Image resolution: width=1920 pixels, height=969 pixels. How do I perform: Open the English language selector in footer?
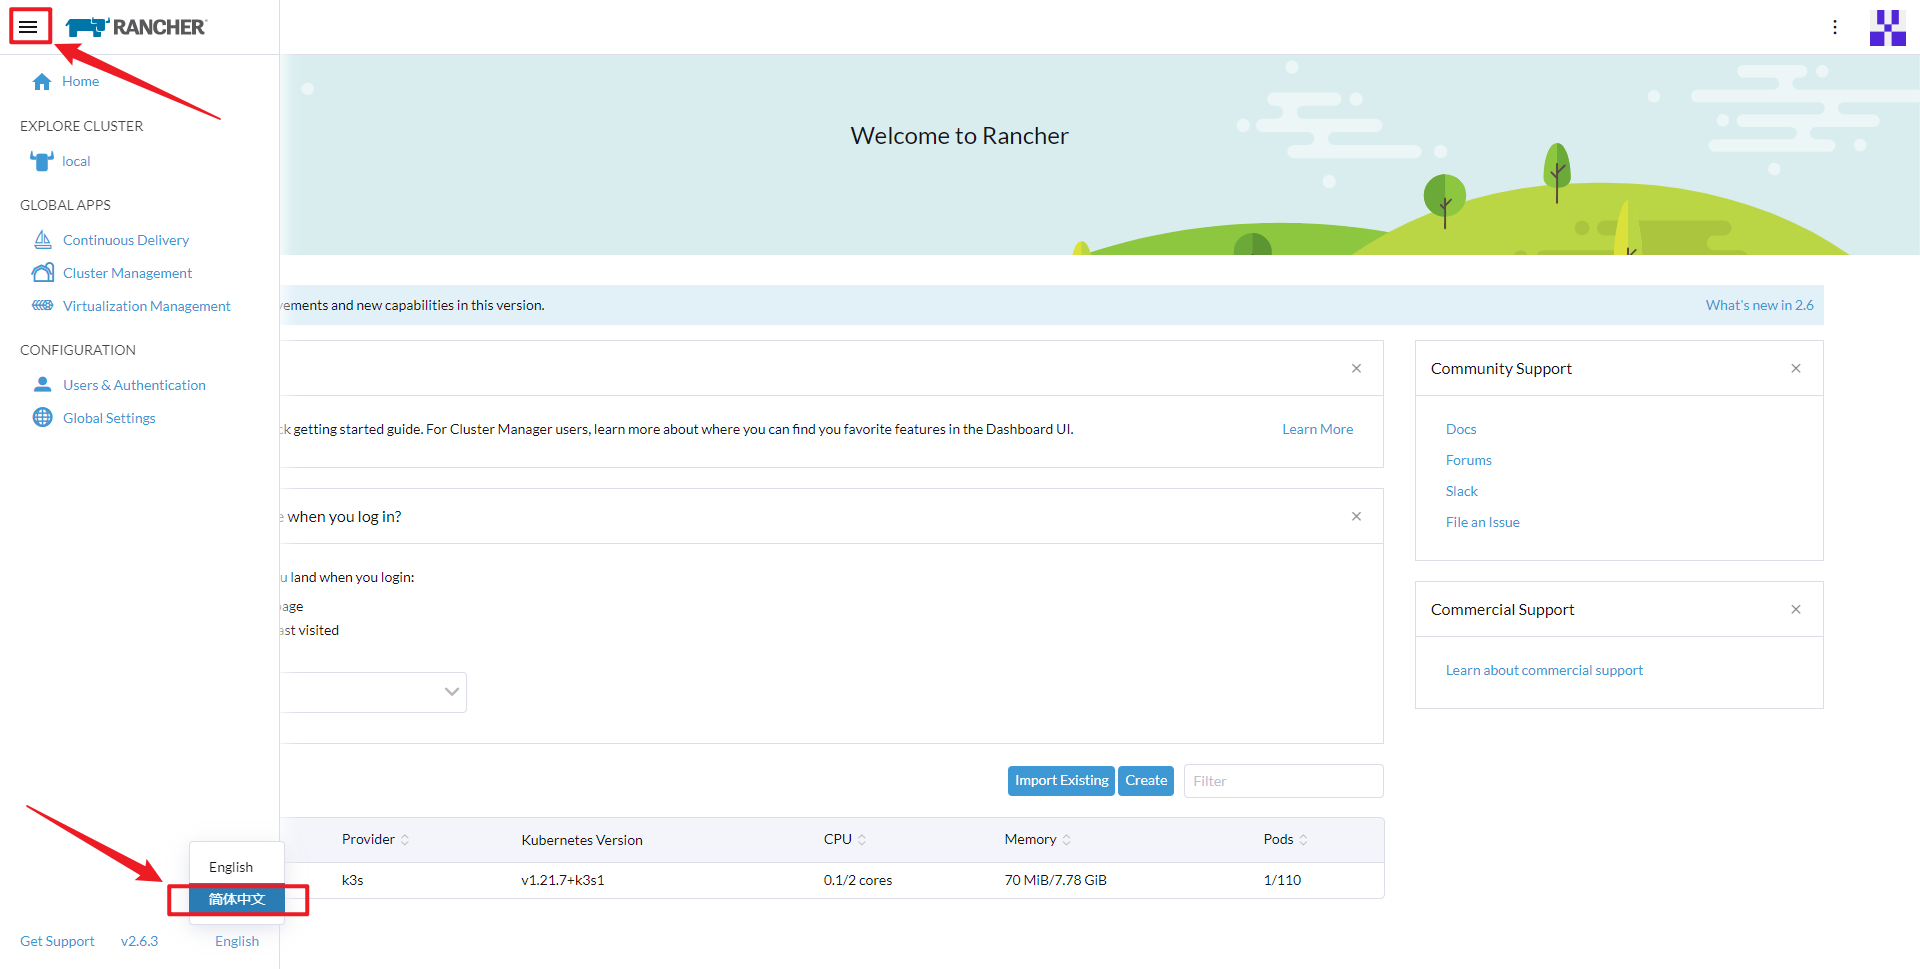[x=236, y=940]
